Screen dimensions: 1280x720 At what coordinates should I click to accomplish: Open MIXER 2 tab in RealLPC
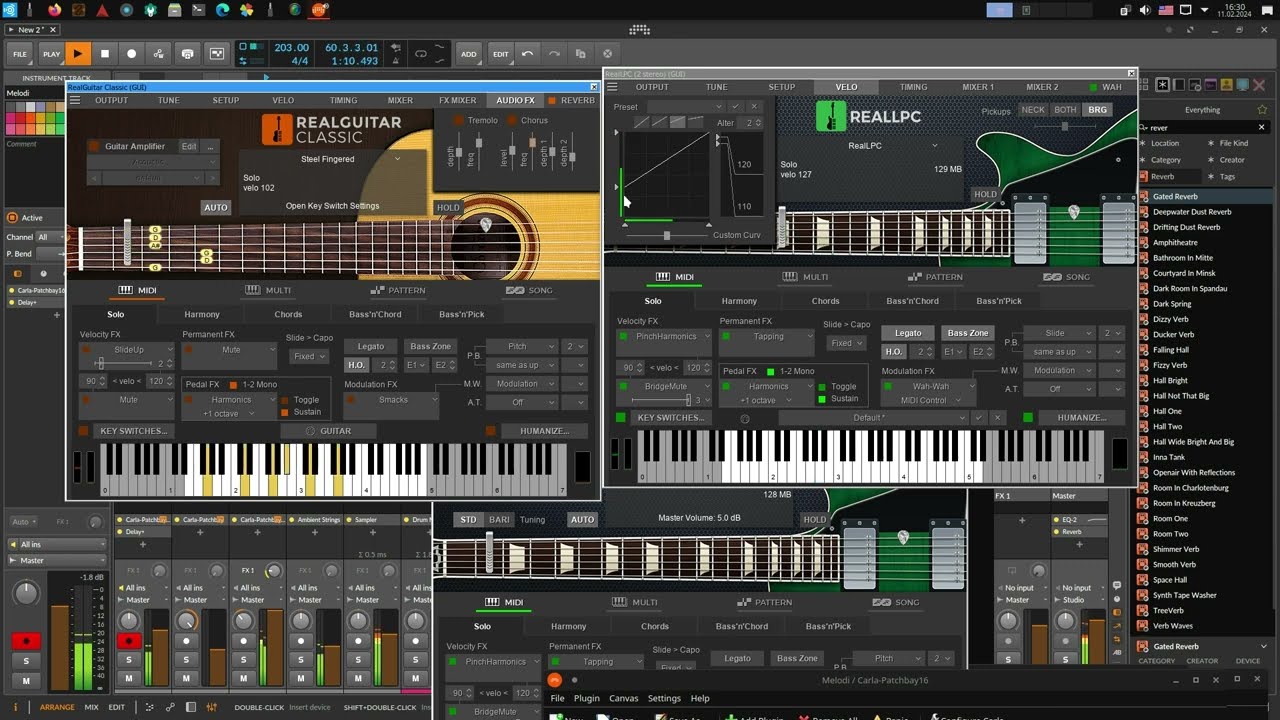click(1042, 87)
